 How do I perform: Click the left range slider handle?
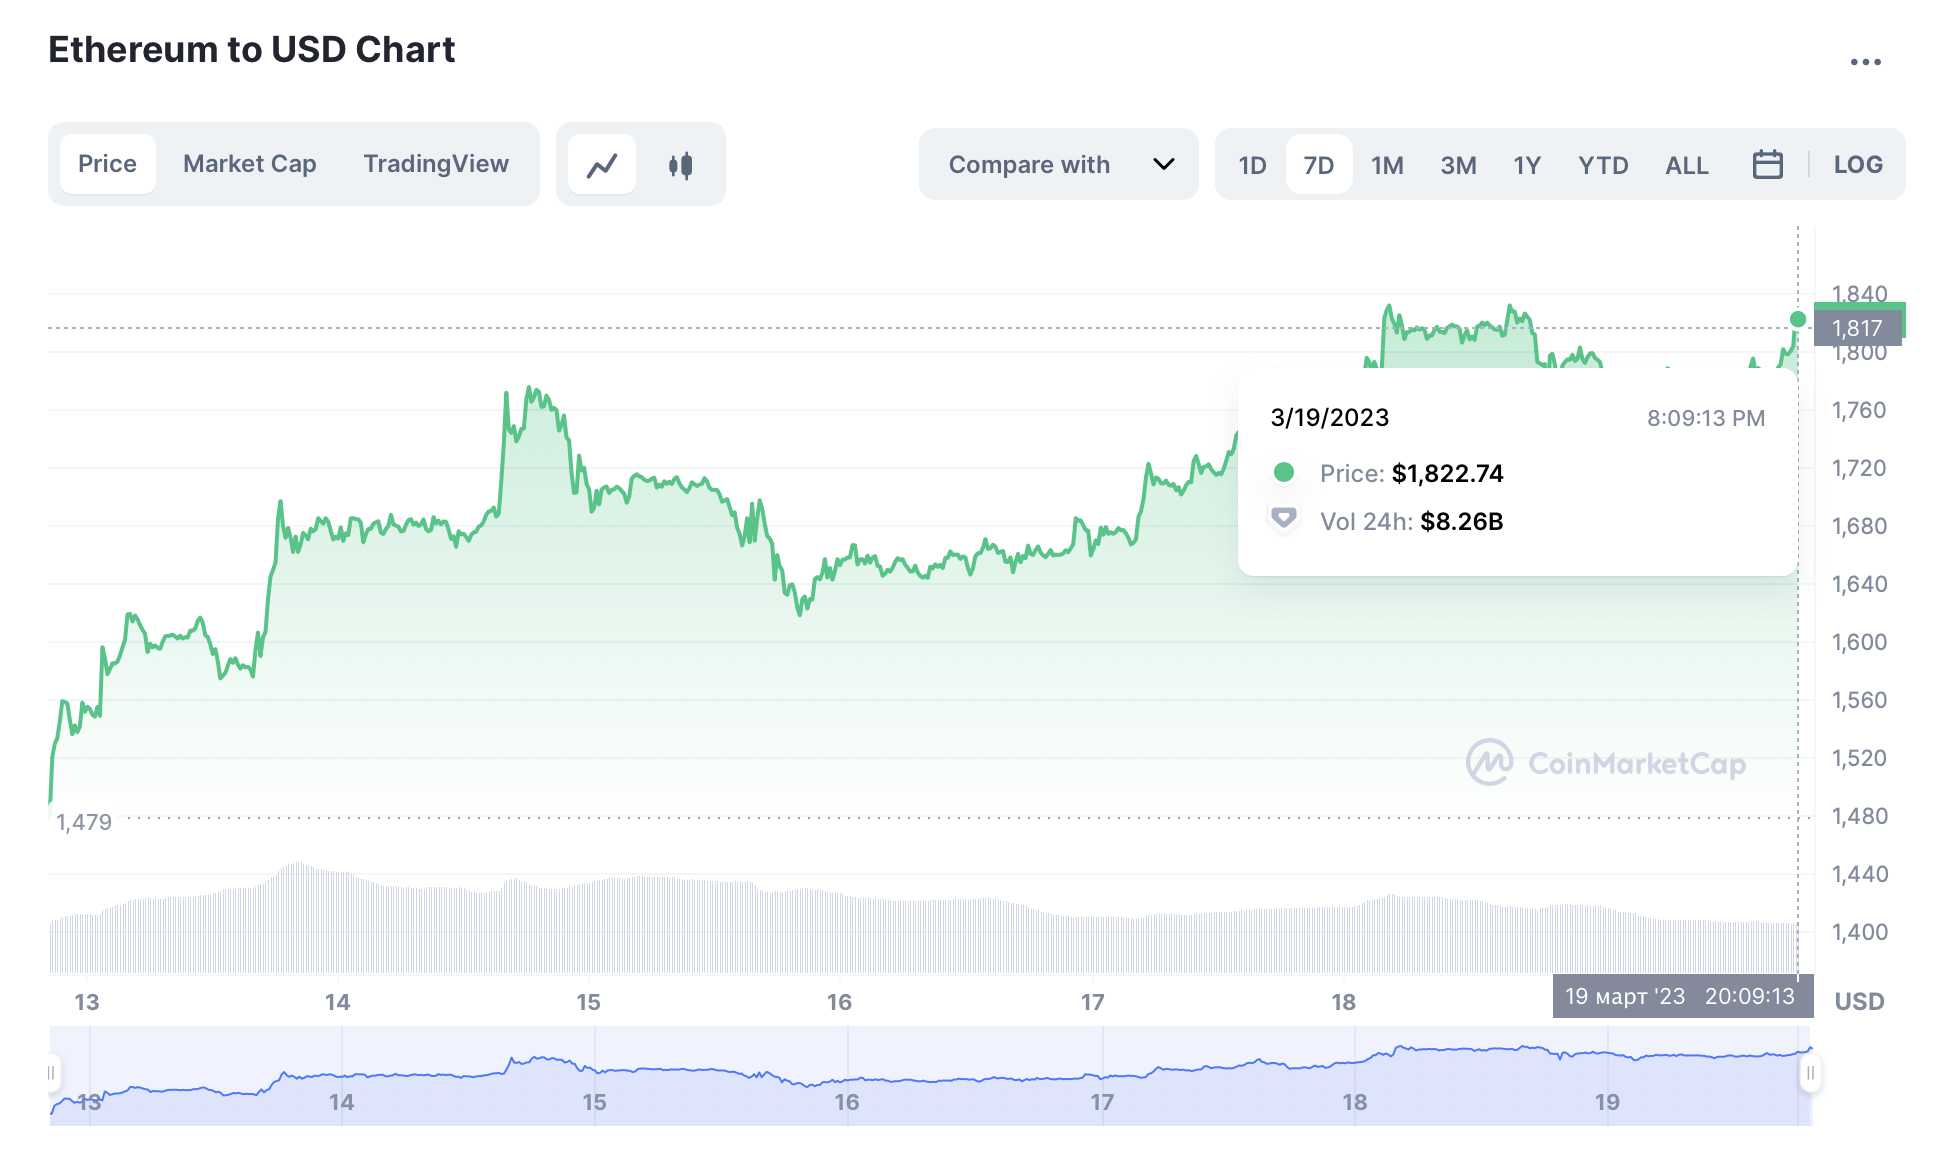(51, 1073)
